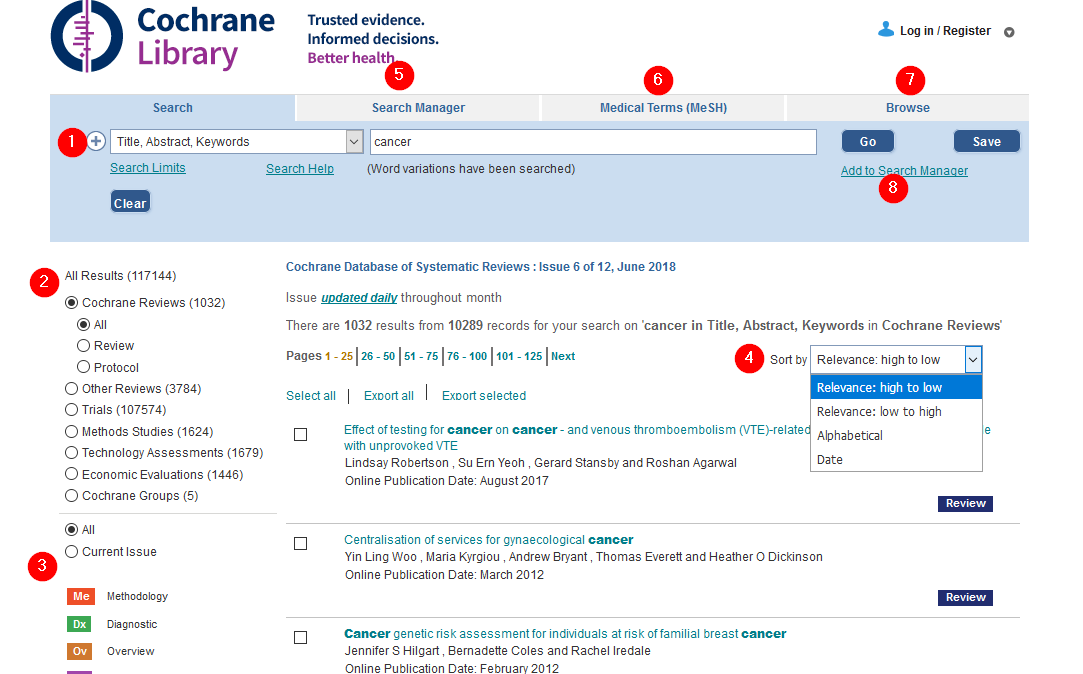Choose the Protocol radio option
This screenshot has width=1083, height=674.
tap(84, 367)
